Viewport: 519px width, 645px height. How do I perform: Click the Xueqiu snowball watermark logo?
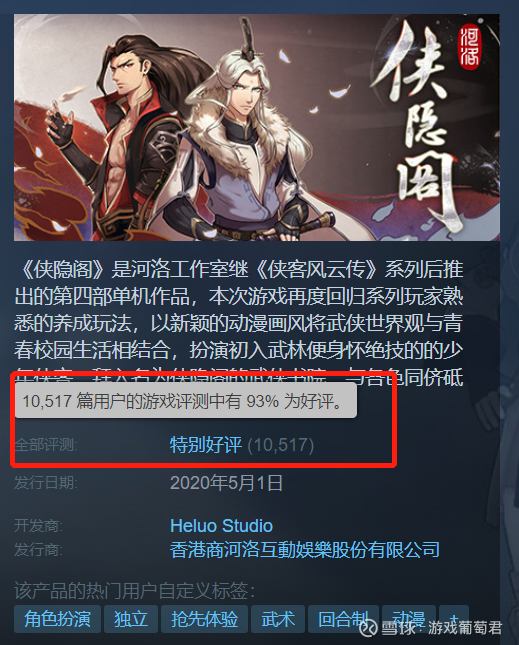[x=368, y=627]
